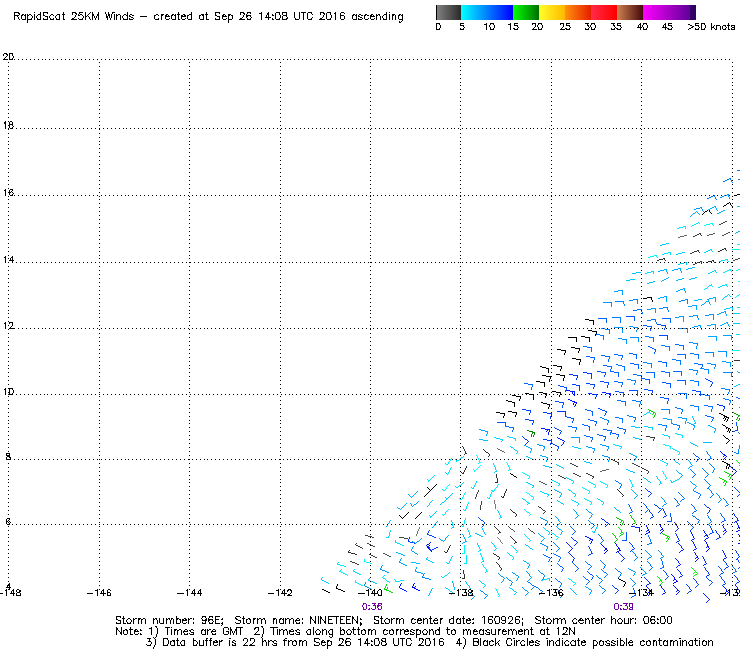Screen dimensions: 740x650
Task: Click the 'Black Circles indicate possible contamination' note
Action: pos(593,642)
